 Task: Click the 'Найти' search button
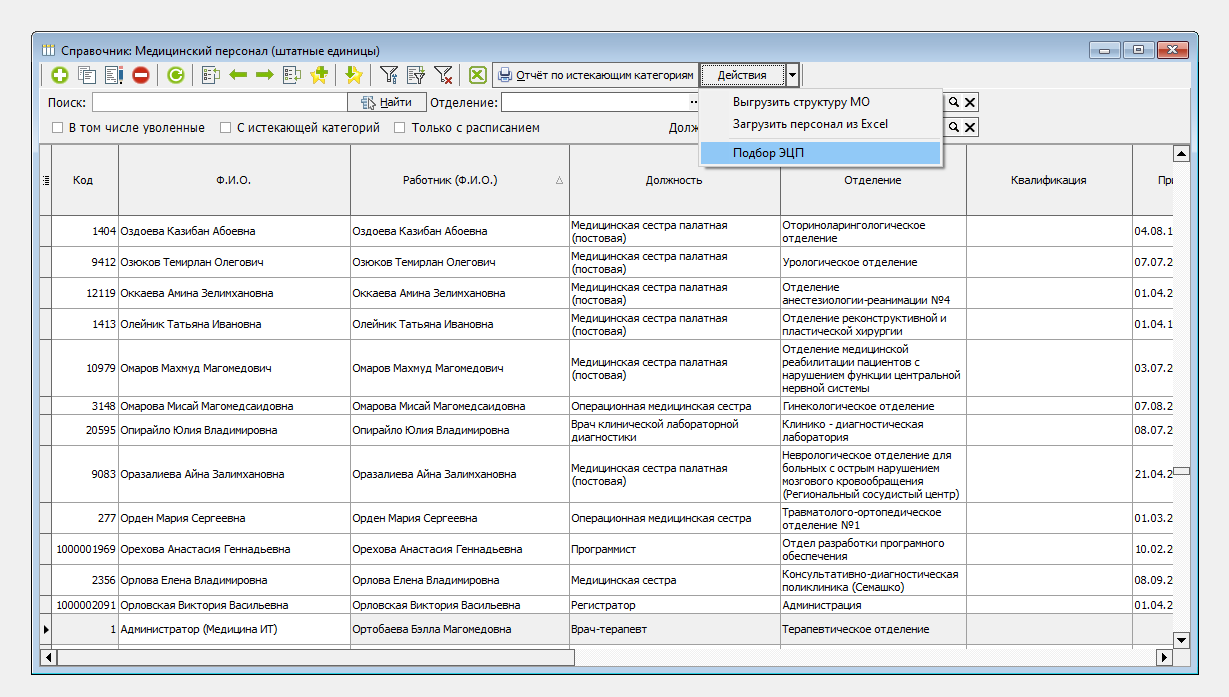pyautogui.click(x=385, y=102)
